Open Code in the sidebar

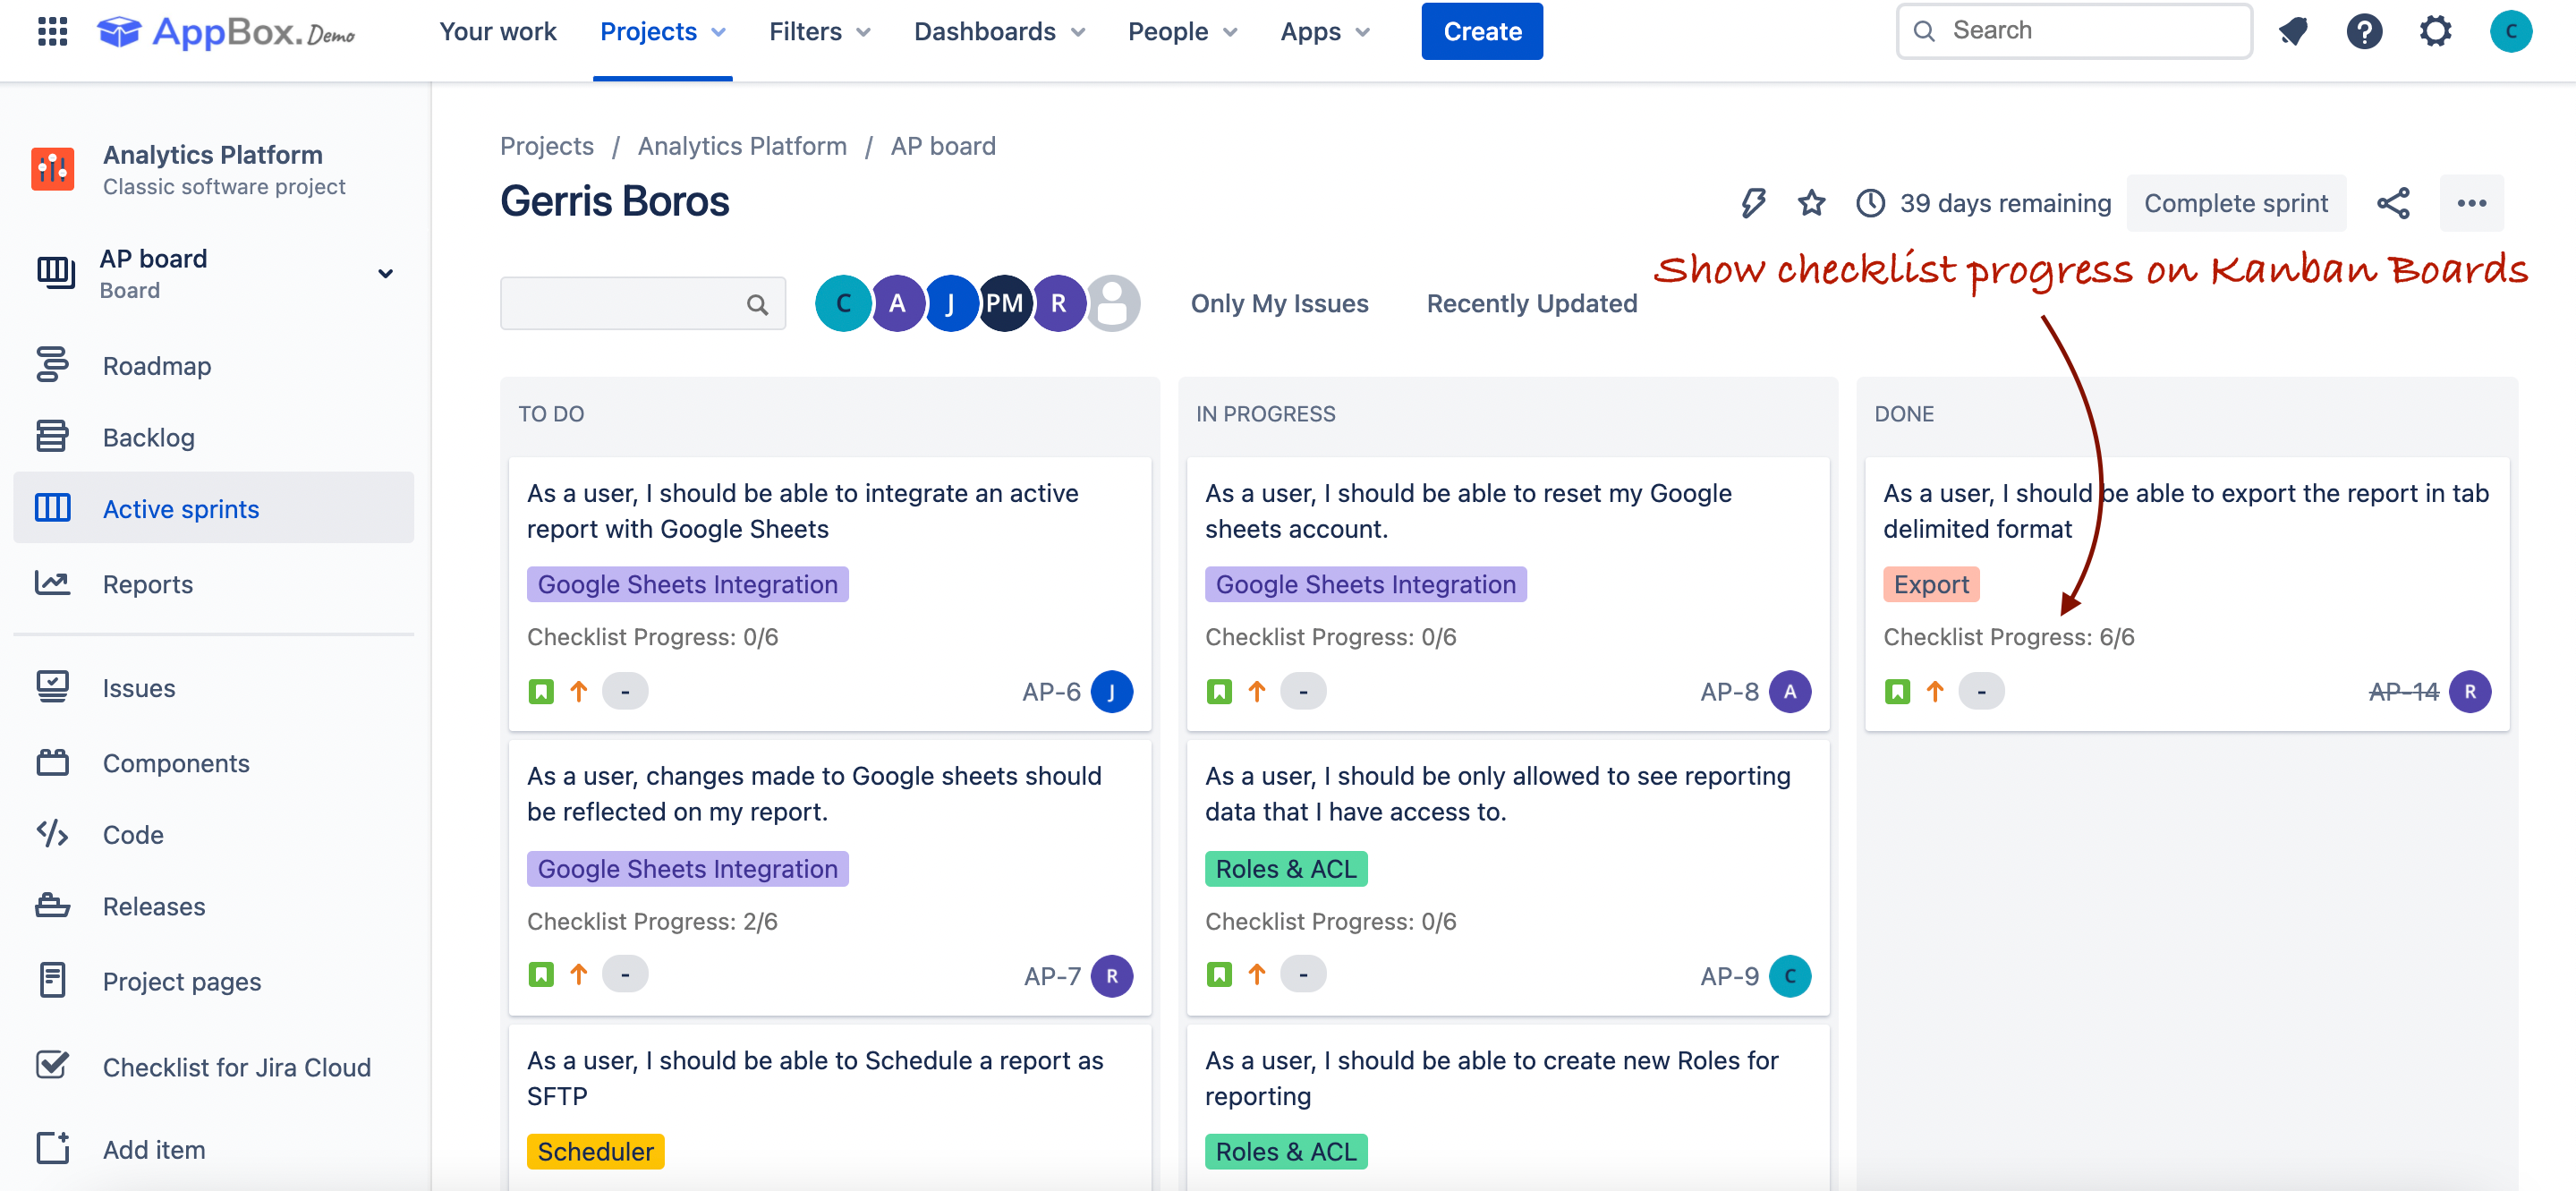[213, 834]
